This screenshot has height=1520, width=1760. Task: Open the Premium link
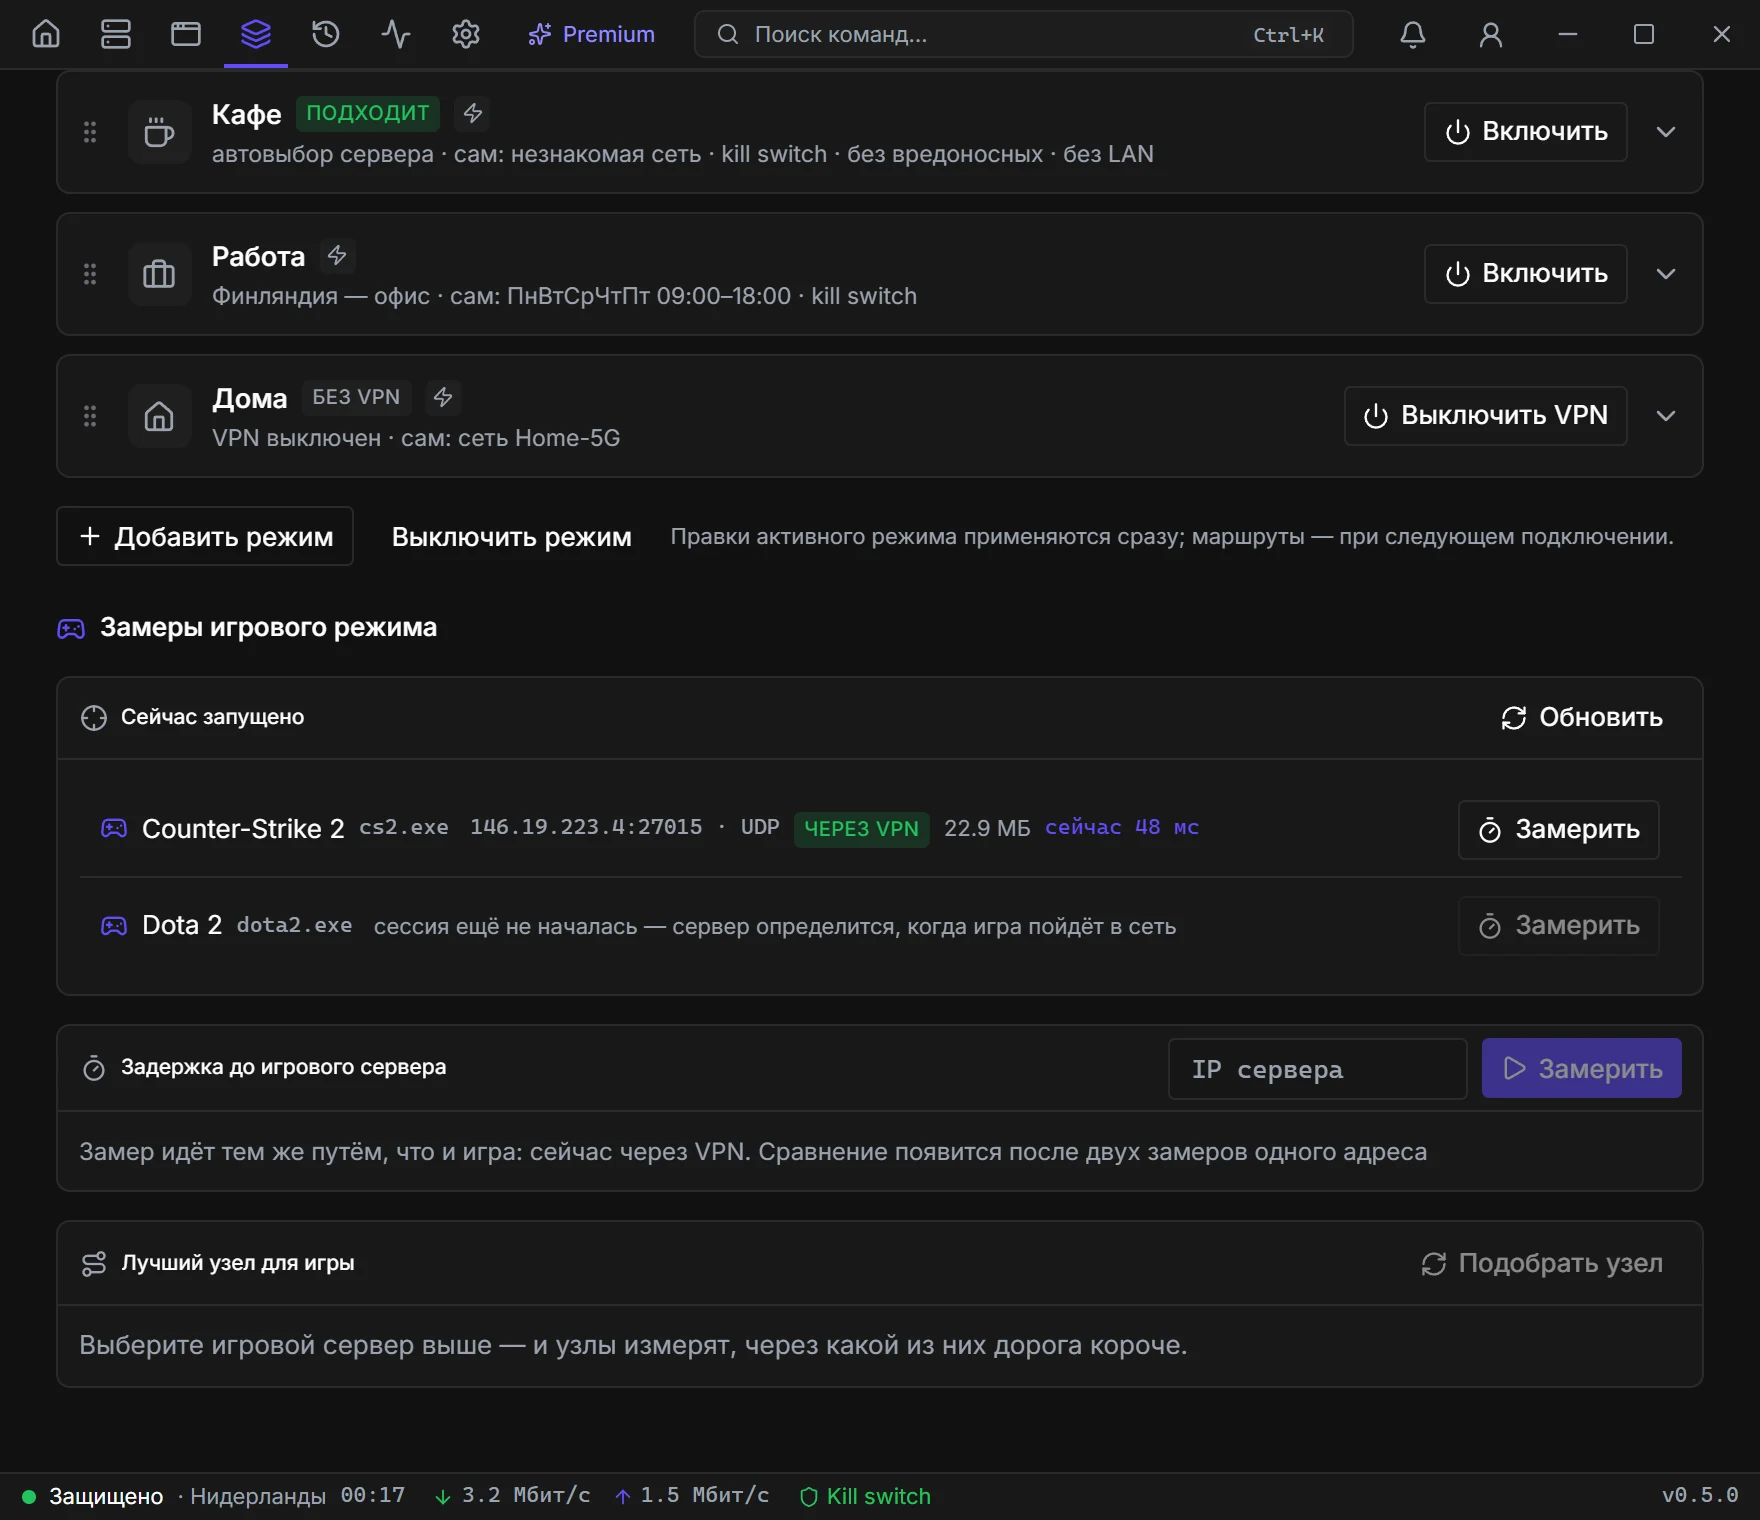[x=591, y=34]
